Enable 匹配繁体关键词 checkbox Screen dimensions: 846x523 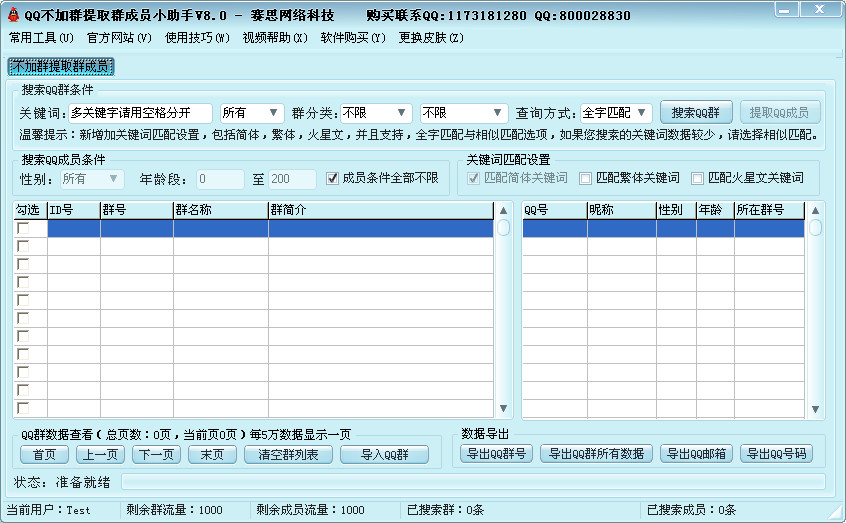[585, 178]
